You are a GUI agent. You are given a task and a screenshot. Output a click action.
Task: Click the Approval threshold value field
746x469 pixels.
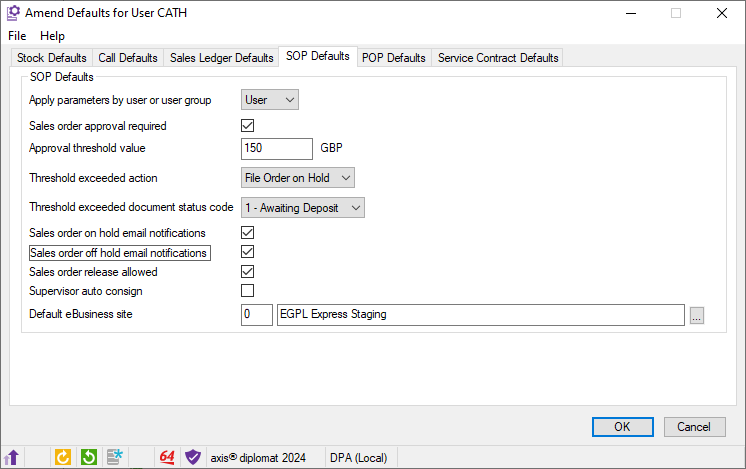277,148
